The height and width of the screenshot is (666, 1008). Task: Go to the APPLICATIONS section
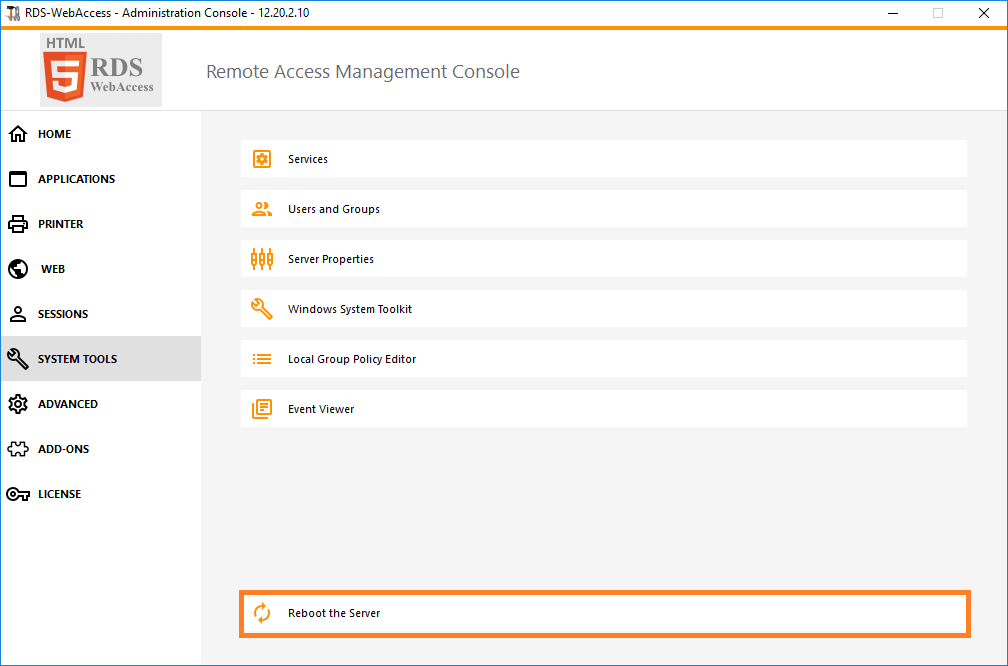tap(101, 179)
